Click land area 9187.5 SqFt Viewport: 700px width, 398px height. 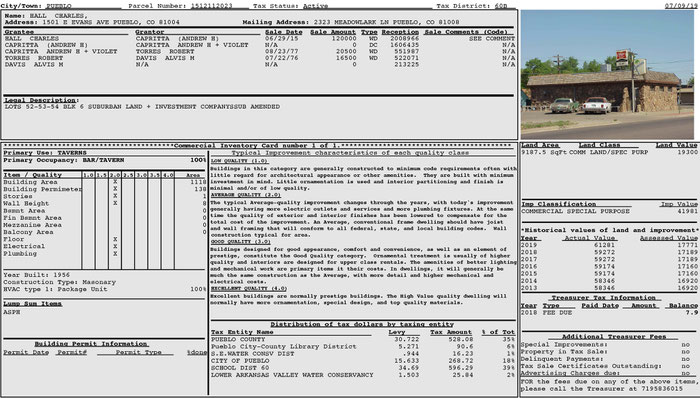[544, 152]
